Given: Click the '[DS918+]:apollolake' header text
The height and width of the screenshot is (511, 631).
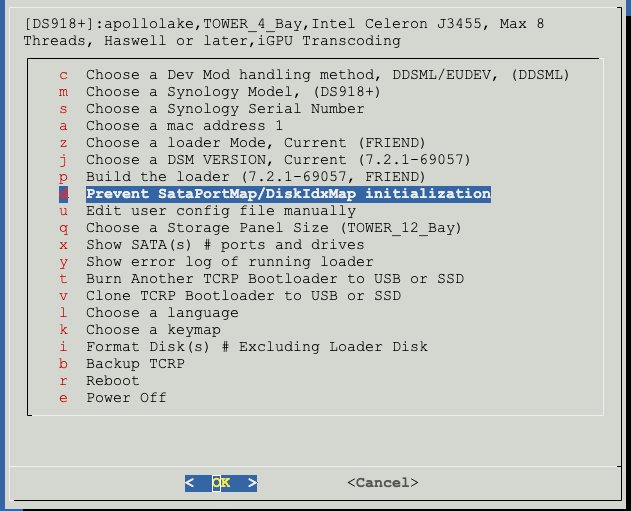Looking at the screenshot, I should (x=109, y=24).
